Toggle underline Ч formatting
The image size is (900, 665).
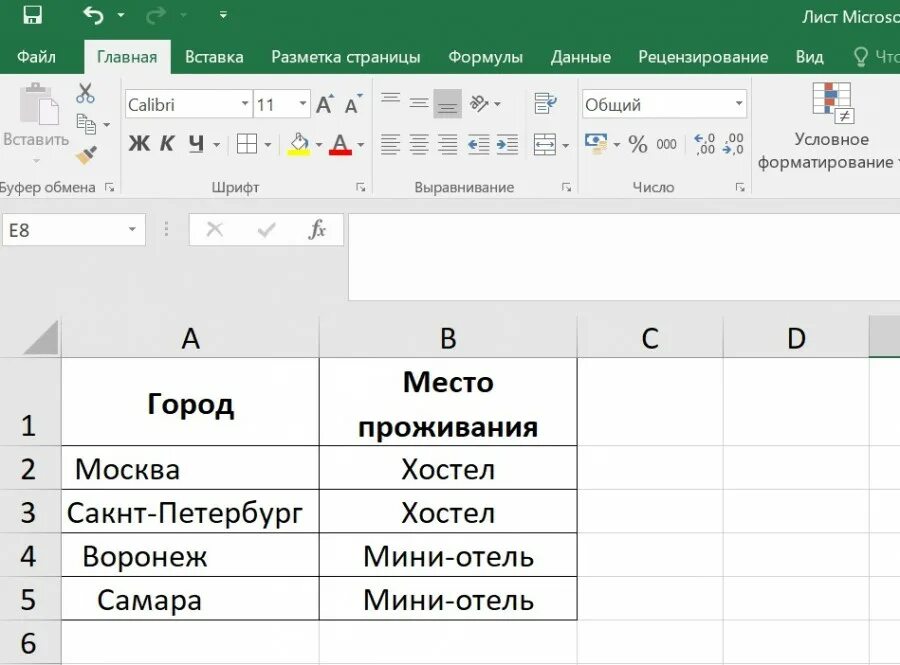click(196, 143)
